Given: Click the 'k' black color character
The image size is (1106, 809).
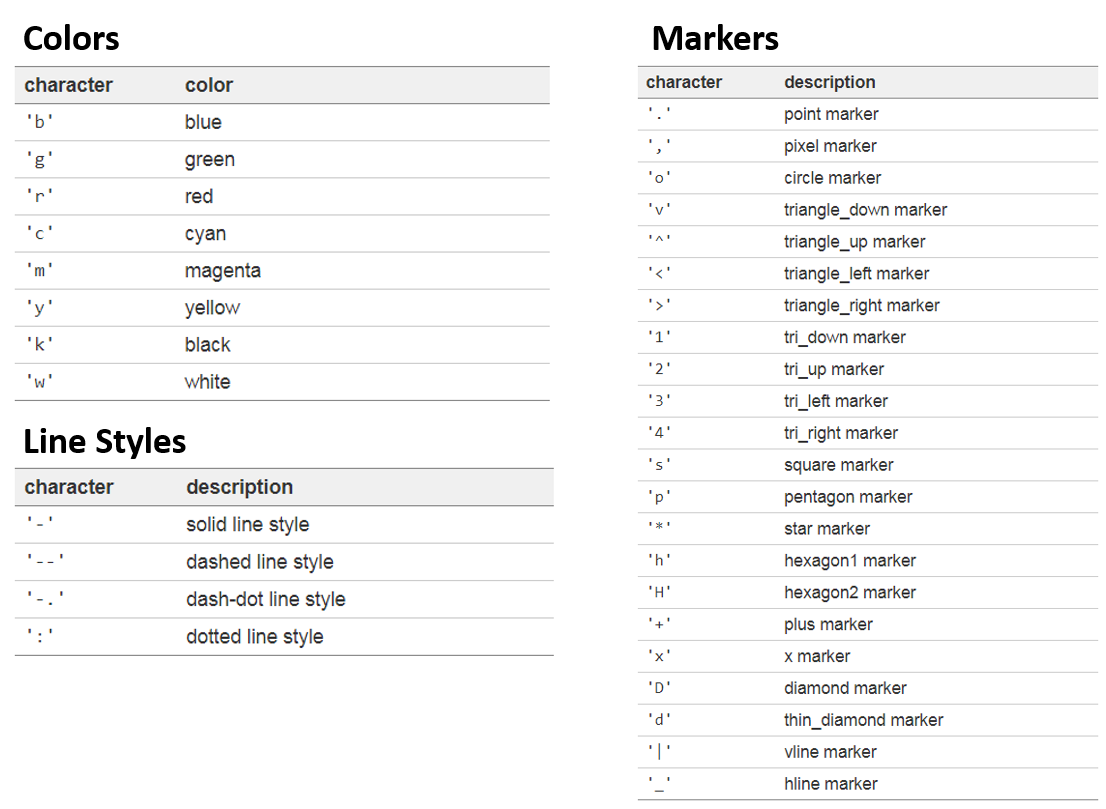Looking at the screenshot, I should click(x=40, y=345).
